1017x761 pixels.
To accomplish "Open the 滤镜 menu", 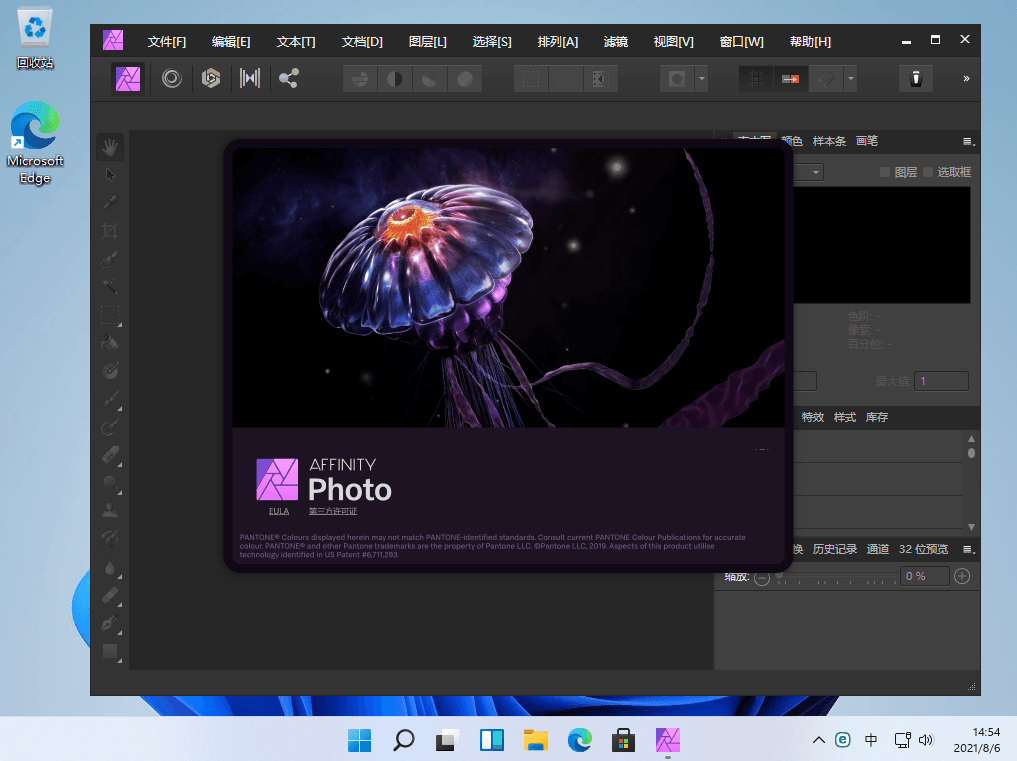I will coord(616,42).
